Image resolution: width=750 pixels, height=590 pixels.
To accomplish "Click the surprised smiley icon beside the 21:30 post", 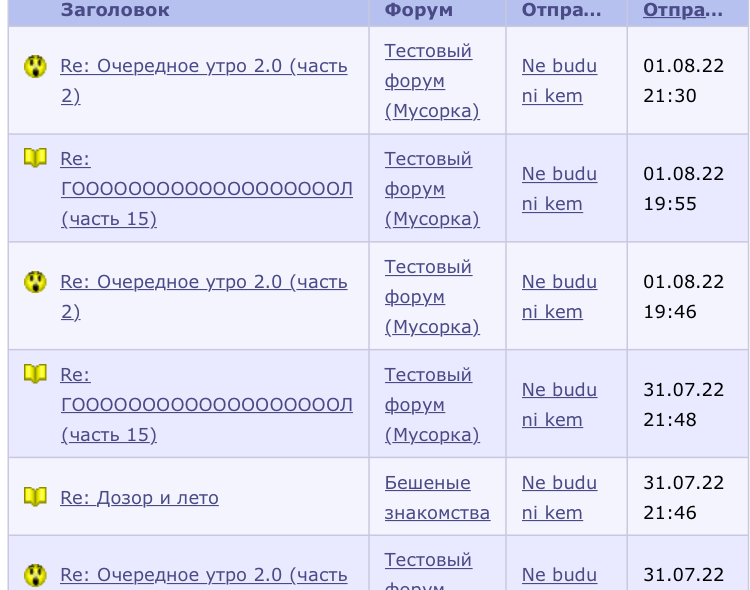I will 35,66.
